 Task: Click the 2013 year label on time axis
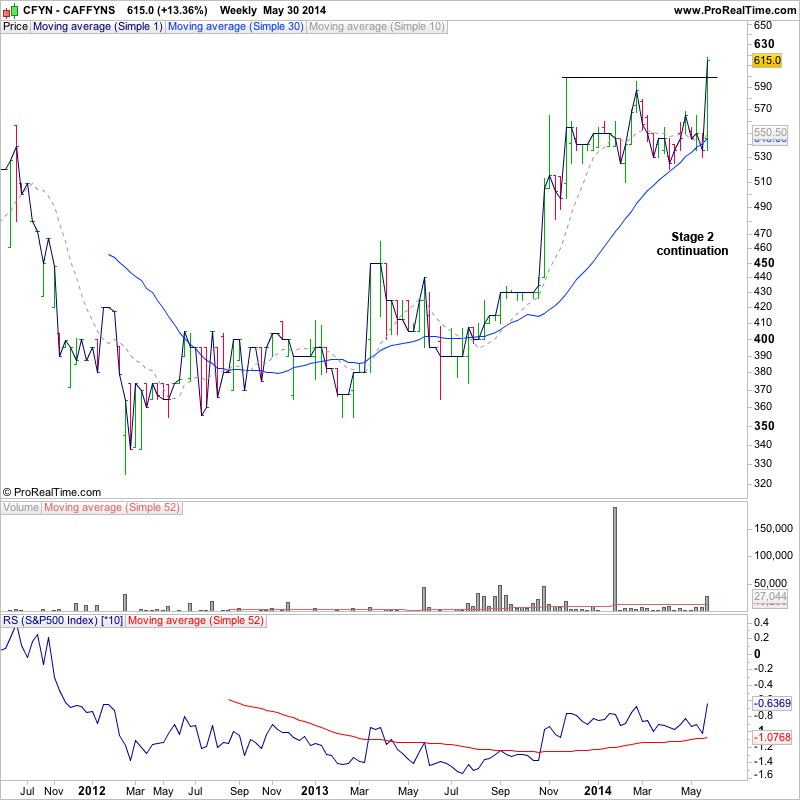click(315, 791)
